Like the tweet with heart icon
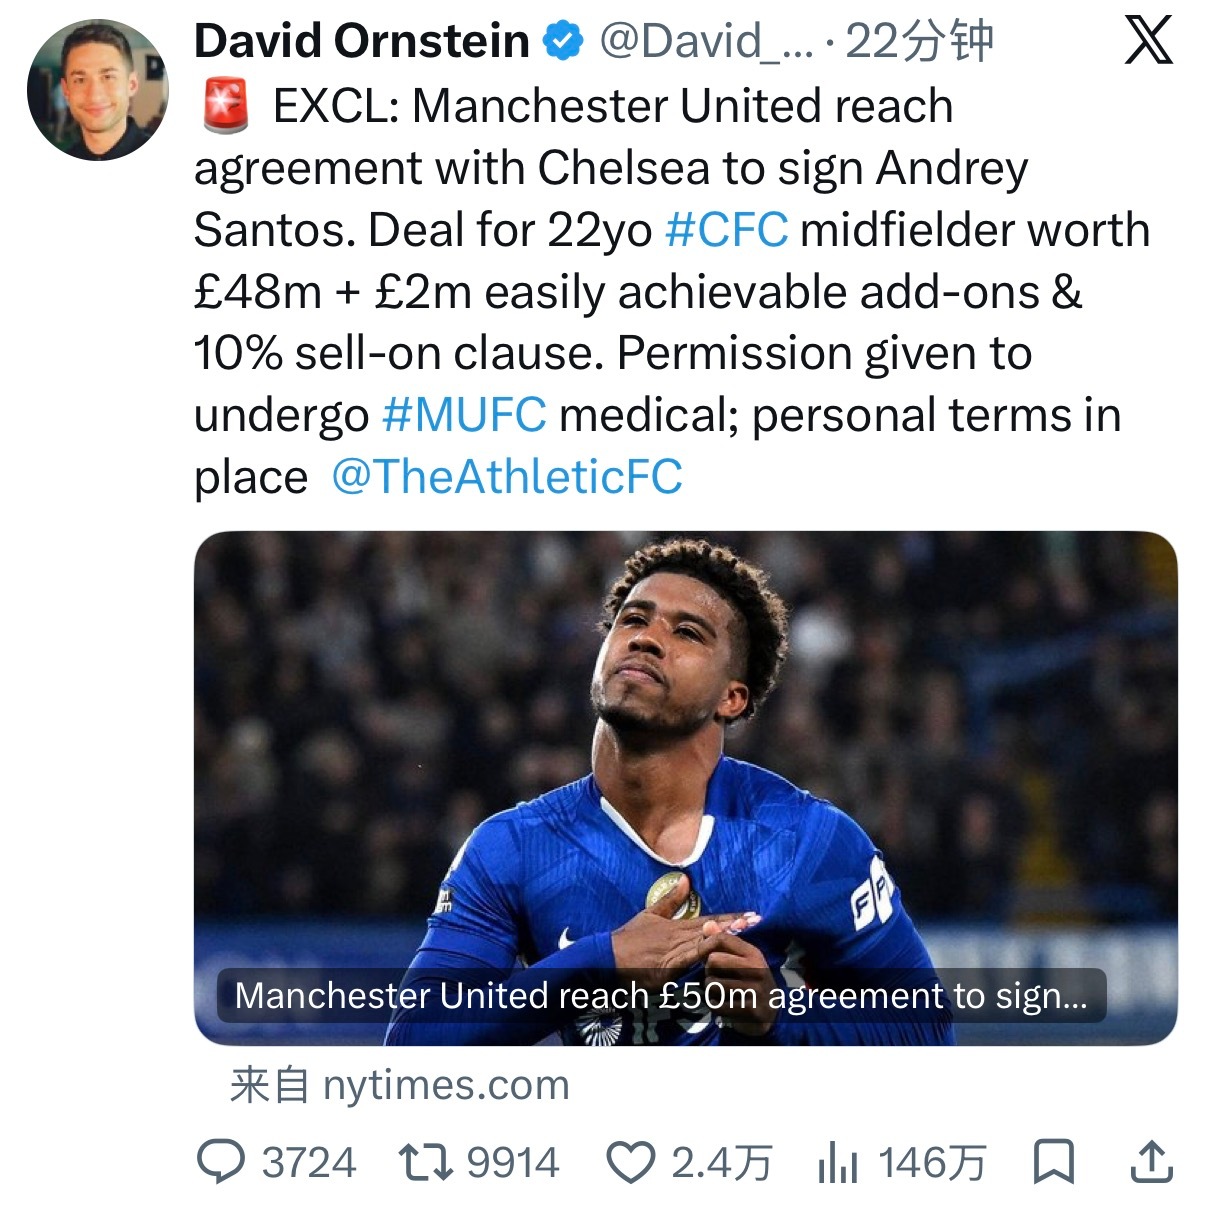The width and height of the screenshot is (1206, 1223). [631, 1163]
